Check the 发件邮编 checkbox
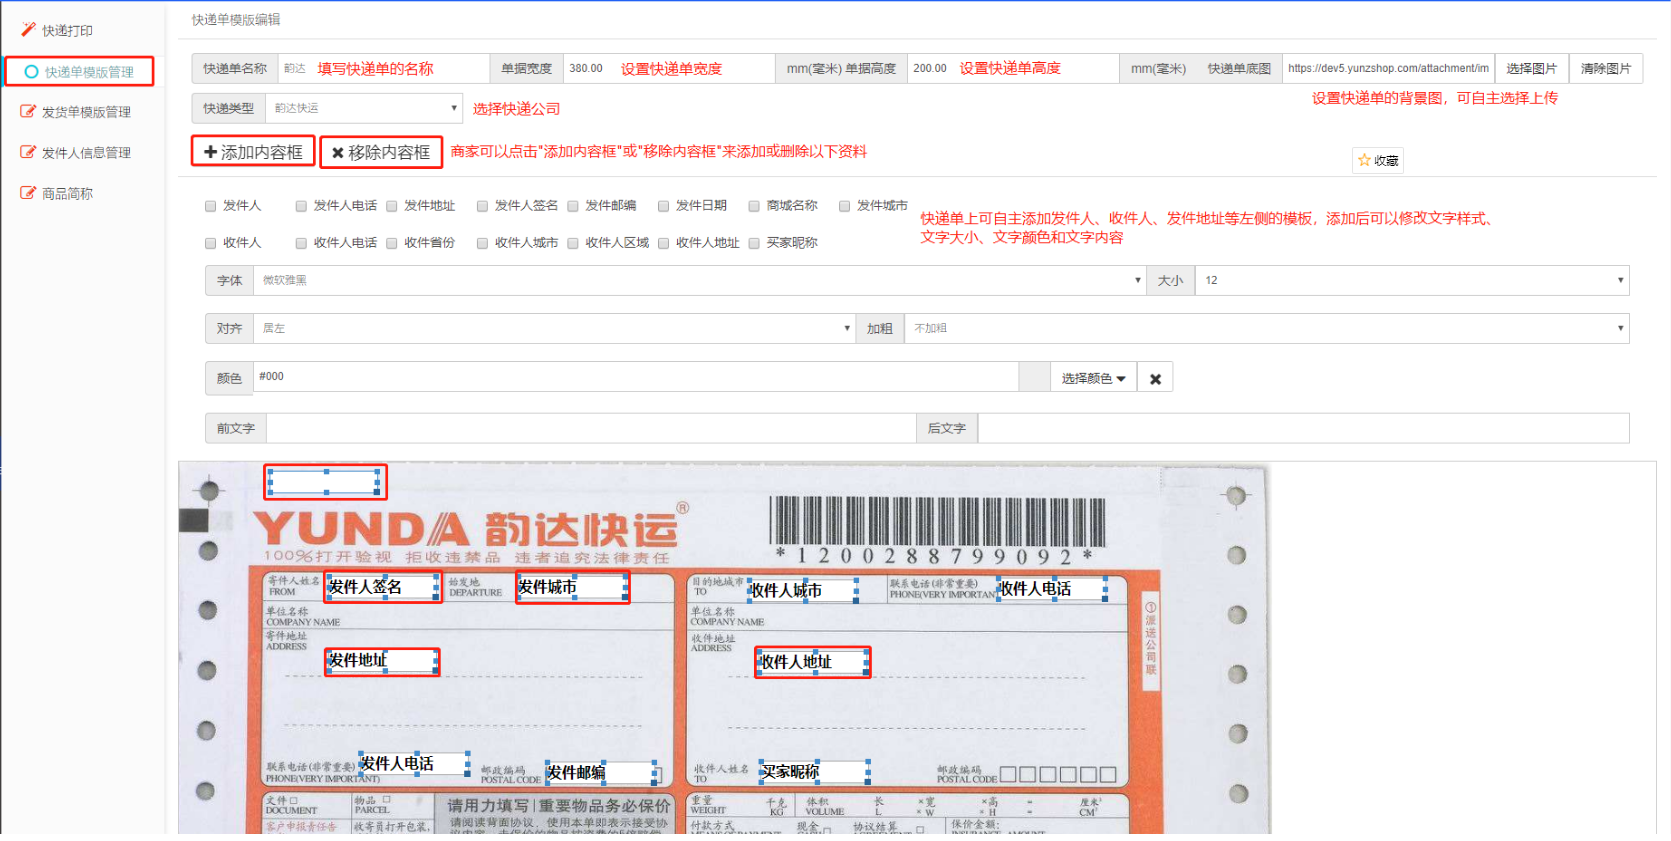 573,206
